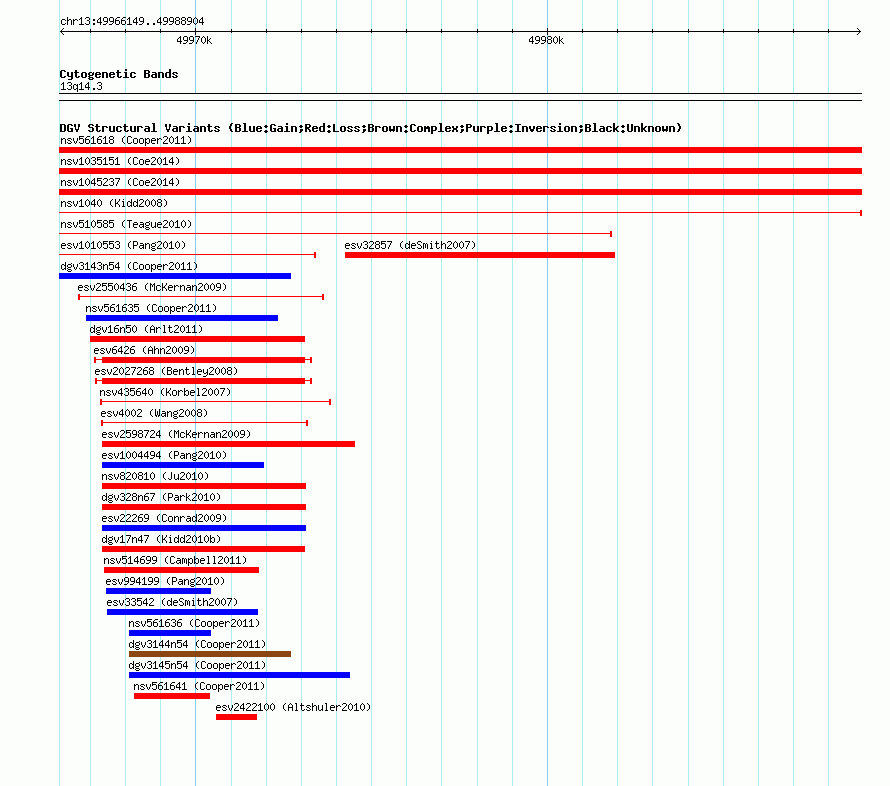Select the blue dgv3143n54 gain bar

click(x=175, y=276)
